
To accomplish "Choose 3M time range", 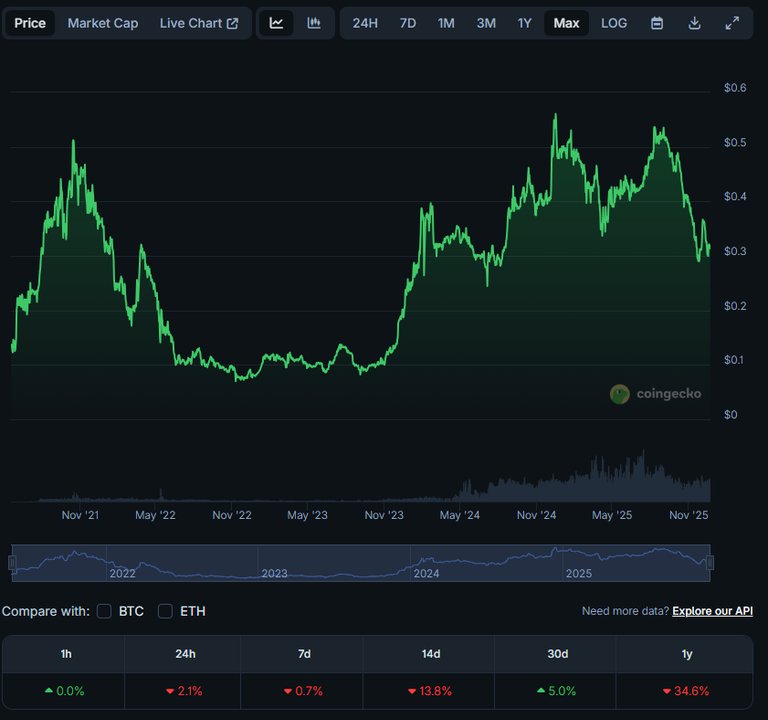I will 486,23.
